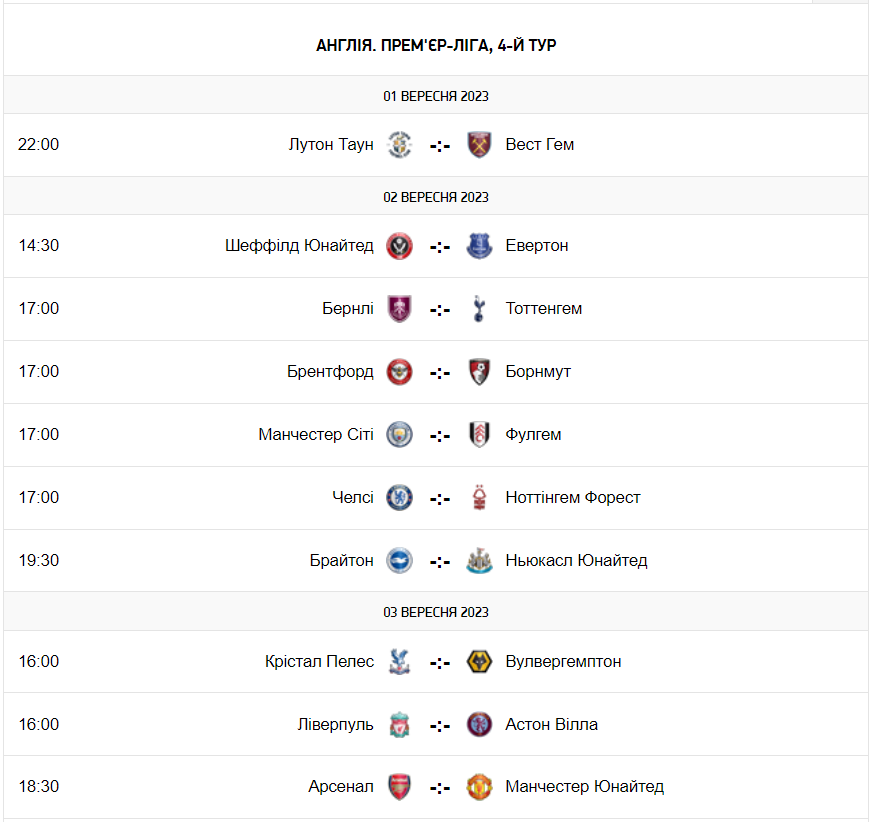The image size is (872, 822).
Task: Click the Luton Town club crest
Action: click(399, 145)
